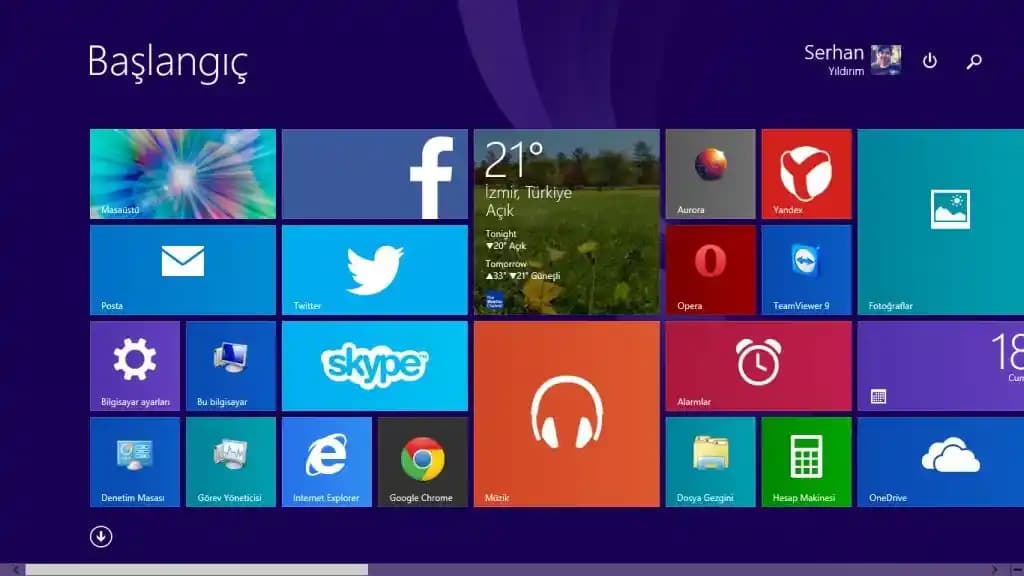Screen dimensions: 1024x576
Task: Launch the TeamViewer 9 tile
Action: pyautogui.click(x=806, y=270)
